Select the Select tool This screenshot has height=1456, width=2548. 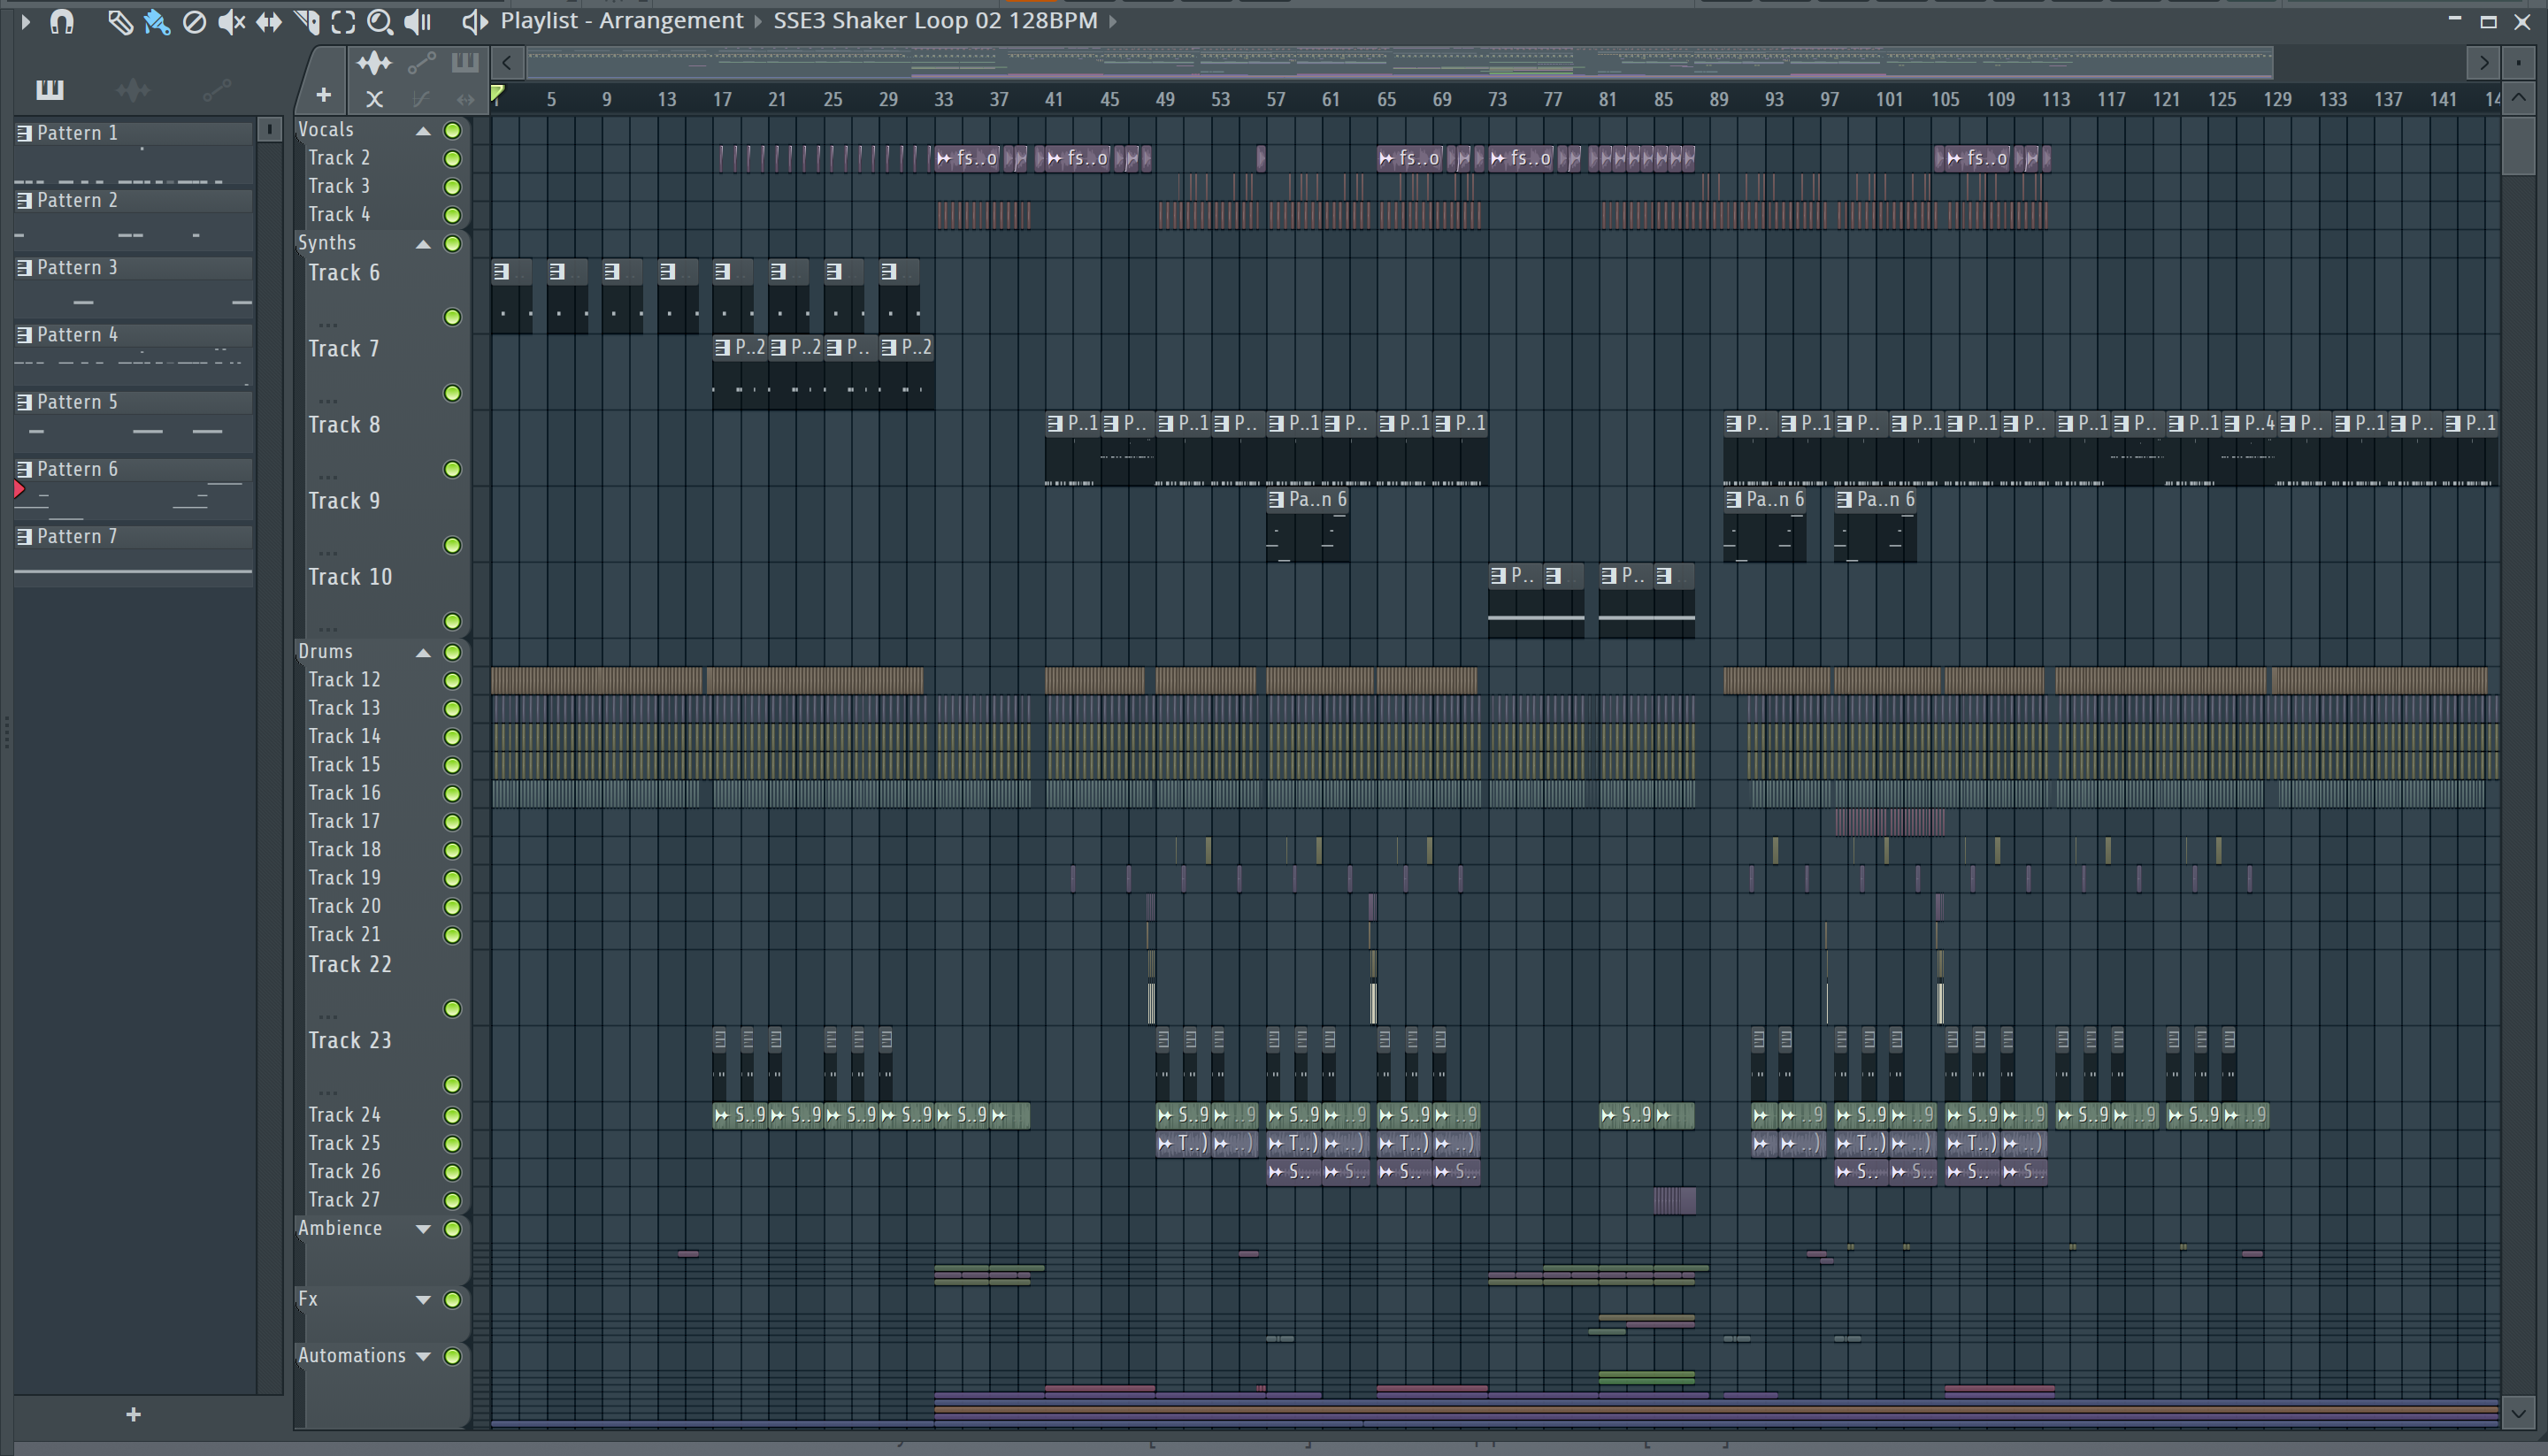coord(343,22)
